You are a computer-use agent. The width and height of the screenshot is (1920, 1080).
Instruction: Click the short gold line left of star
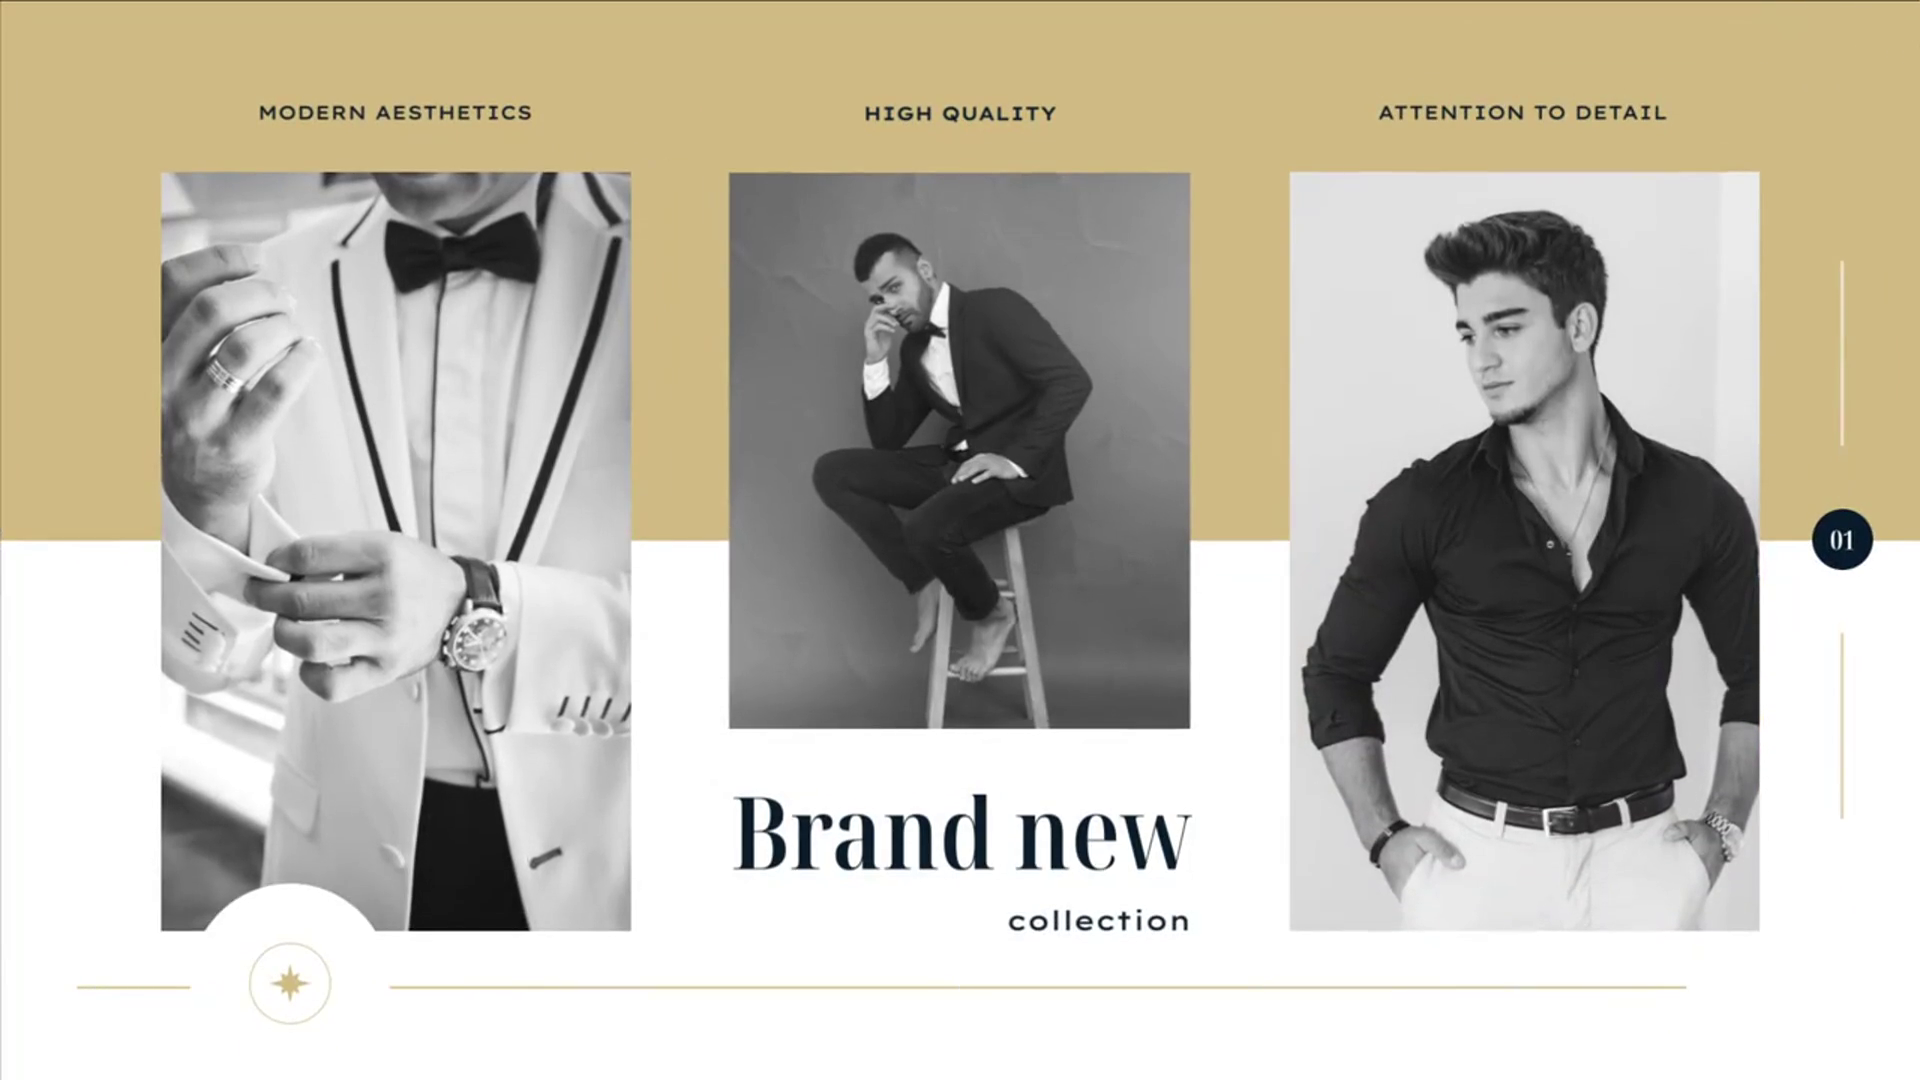click(x=134, y=987)
